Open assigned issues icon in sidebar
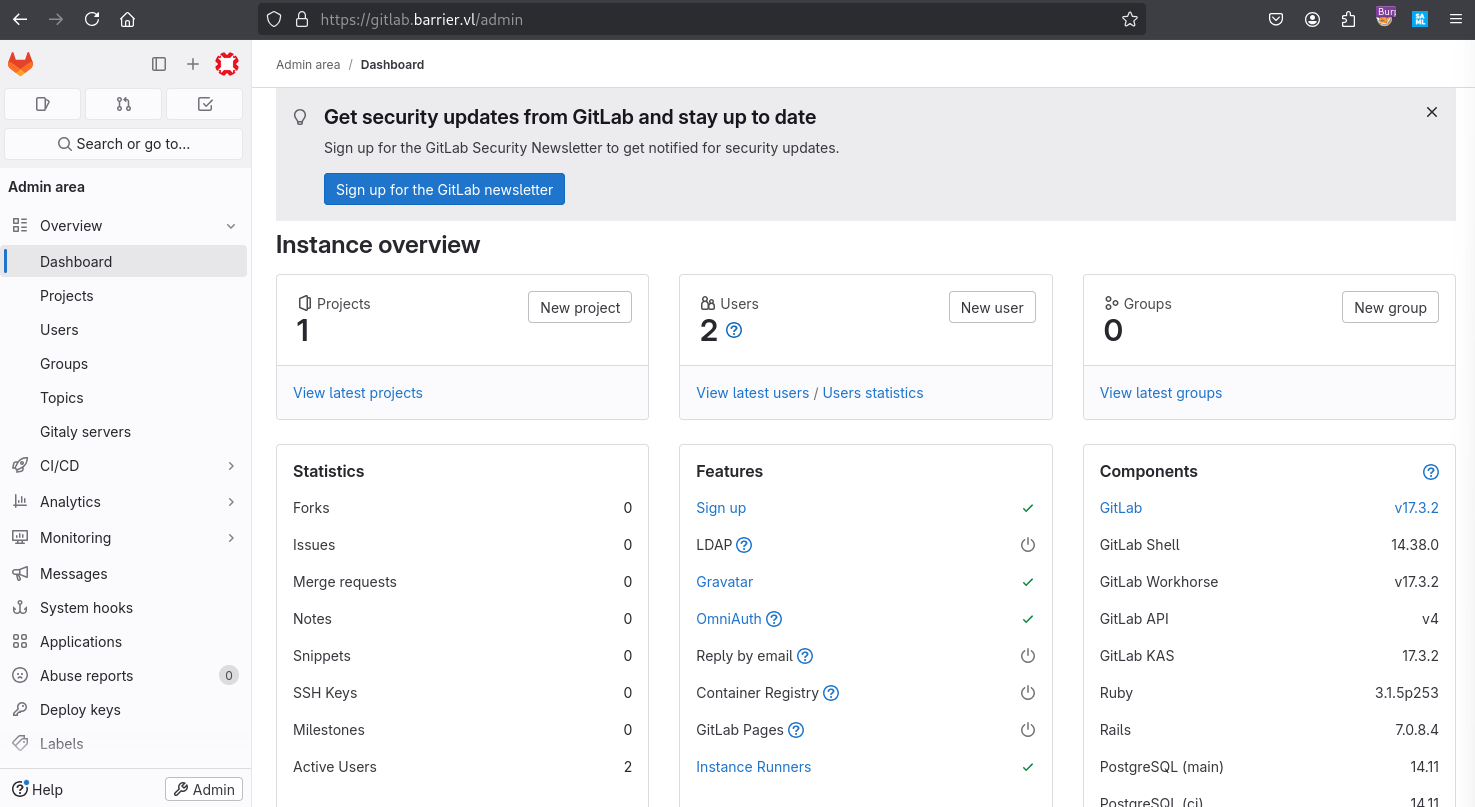1475x807 pixels. (x=43, y=104)
